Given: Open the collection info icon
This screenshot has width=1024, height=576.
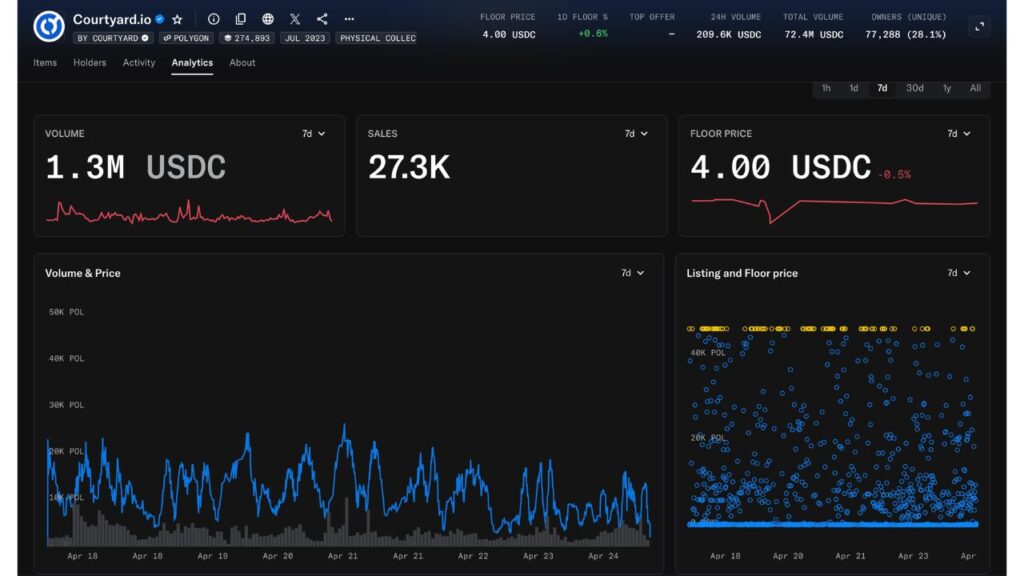Looking at the screenshot, I should (212, 18).
